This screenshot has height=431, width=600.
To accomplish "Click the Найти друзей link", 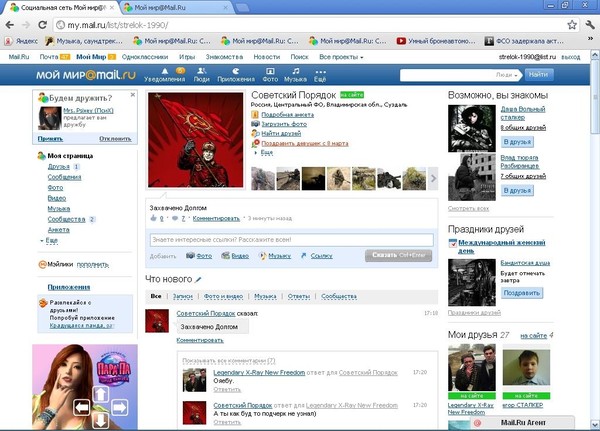I will pos(281,133).
